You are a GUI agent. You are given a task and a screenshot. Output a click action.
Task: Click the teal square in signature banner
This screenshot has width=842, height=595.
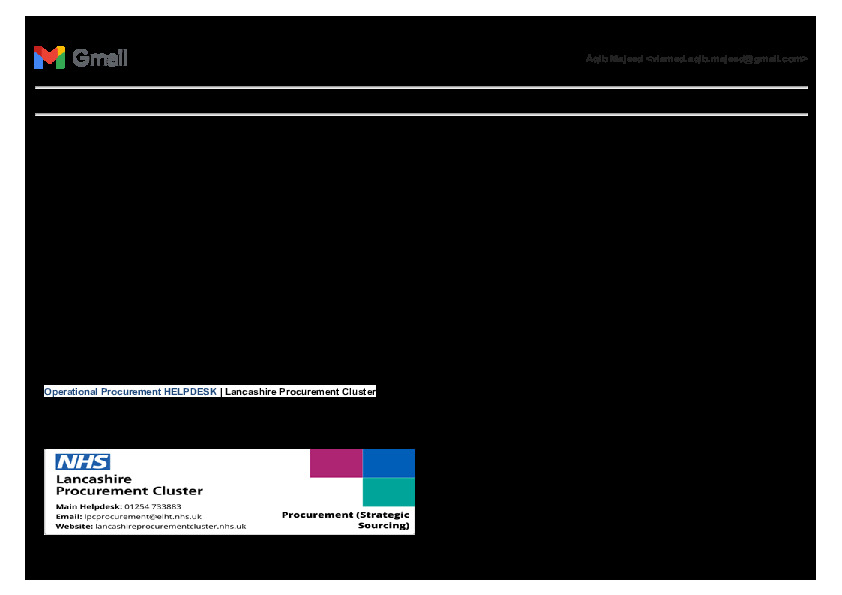point(388,492)
